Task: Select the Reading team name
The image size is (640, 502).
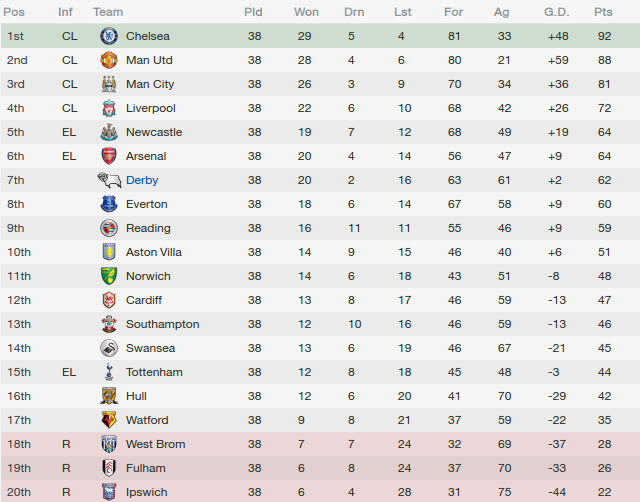Action: pyautogui.click(x=148, y=228)
